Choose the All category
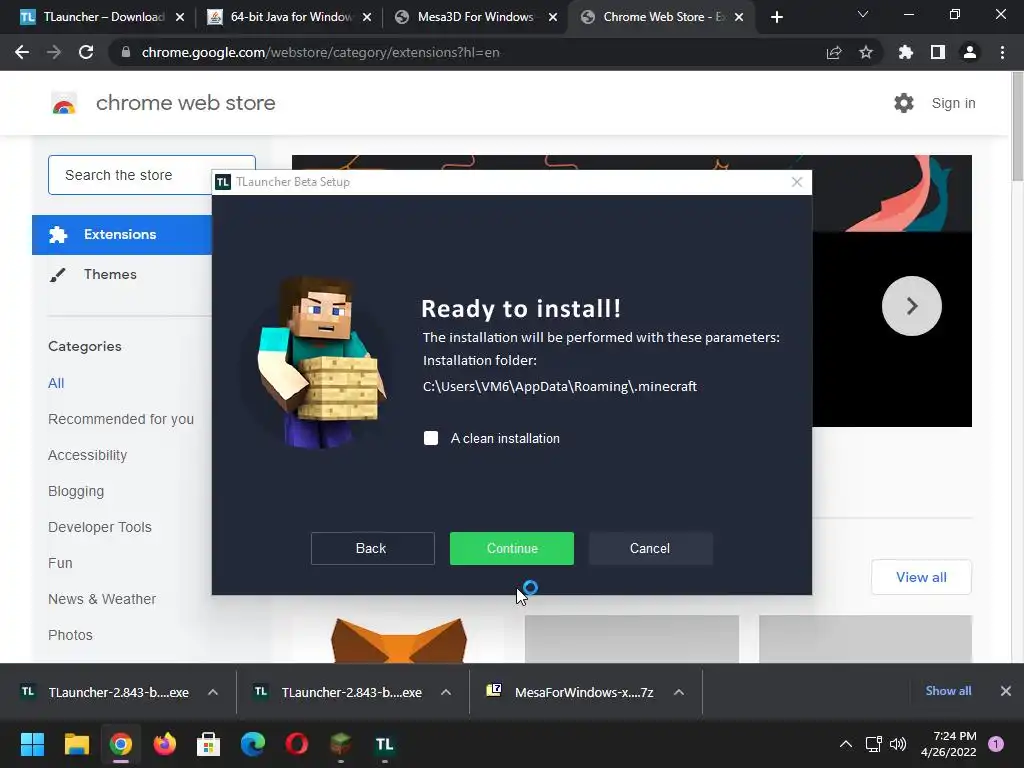This screenshot has width=1024, height=768. 56,383
